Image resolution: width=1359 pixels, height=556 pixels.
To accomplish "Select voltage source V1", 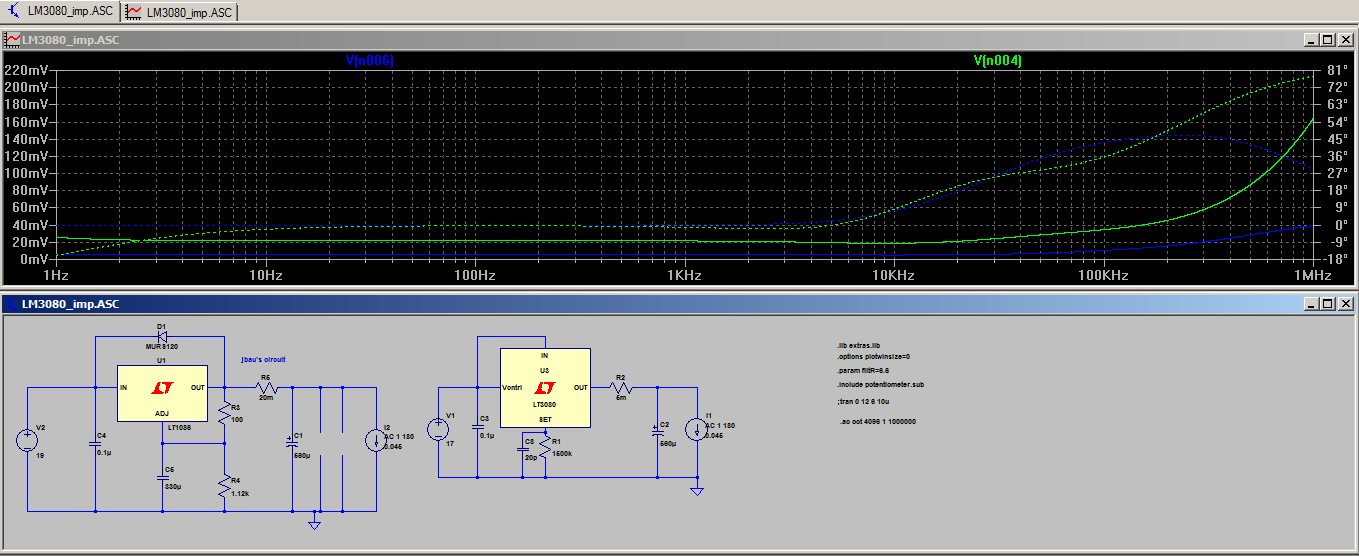I will coord(438,430).
